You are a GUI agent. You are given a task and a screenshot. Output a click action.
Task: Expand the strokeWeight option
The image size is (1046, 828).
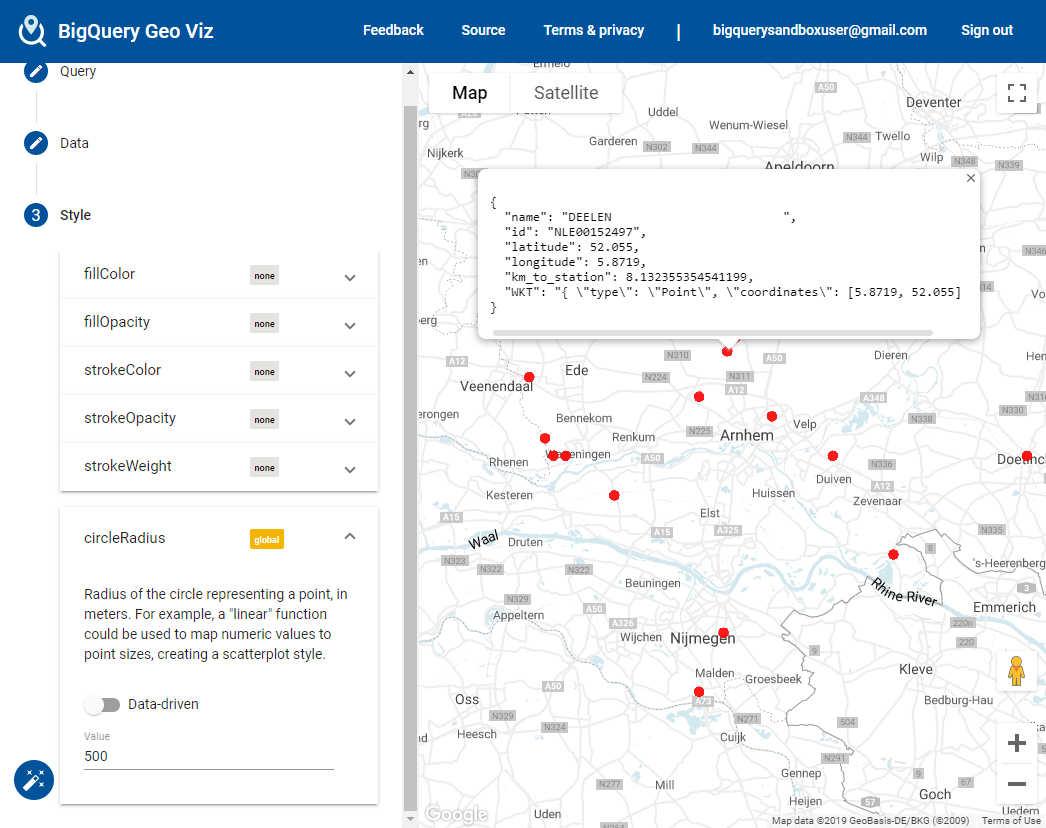tap(350, 470)
